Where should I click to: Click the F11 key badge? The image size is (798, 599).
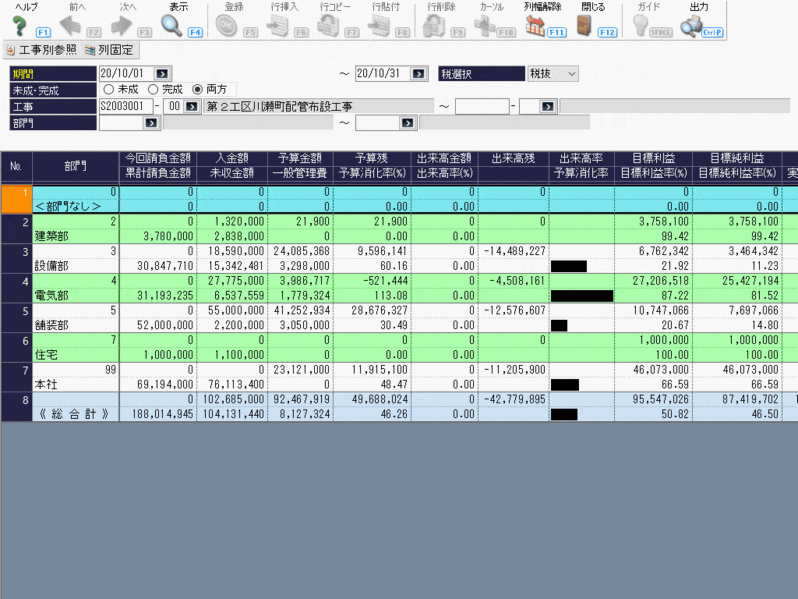[x=557, y=33]
